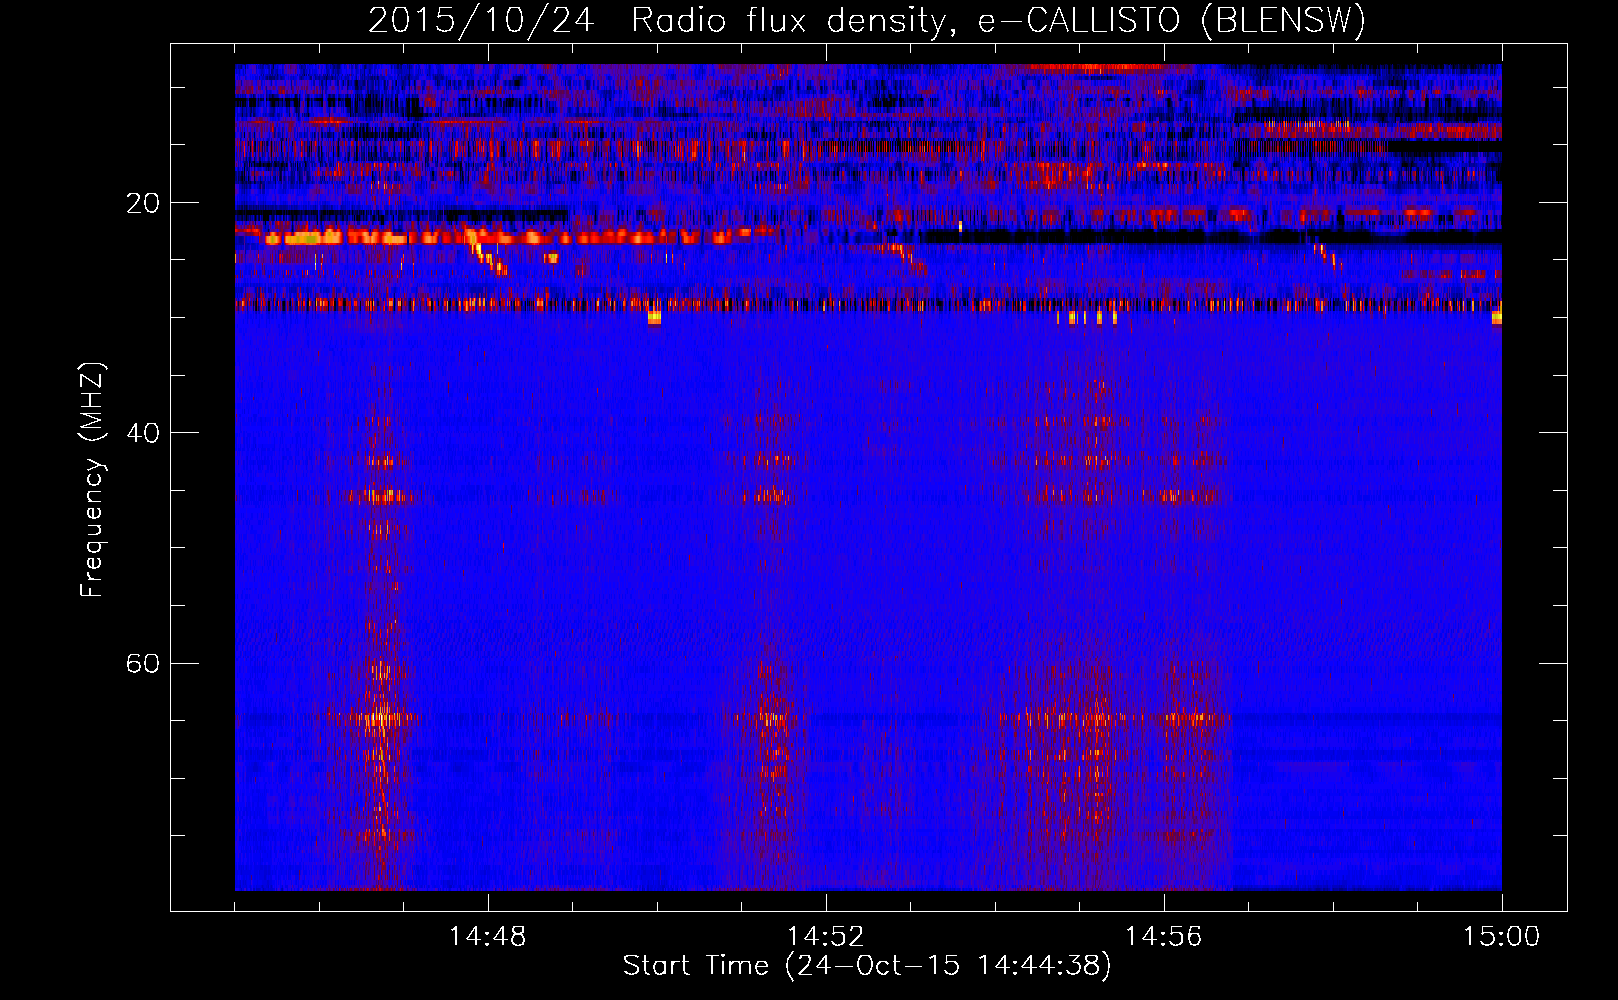The height and width of the screenshot is (1000, 1618).
Task: Click the 15:00 time tick label
Action: [x=1501, y=936]
